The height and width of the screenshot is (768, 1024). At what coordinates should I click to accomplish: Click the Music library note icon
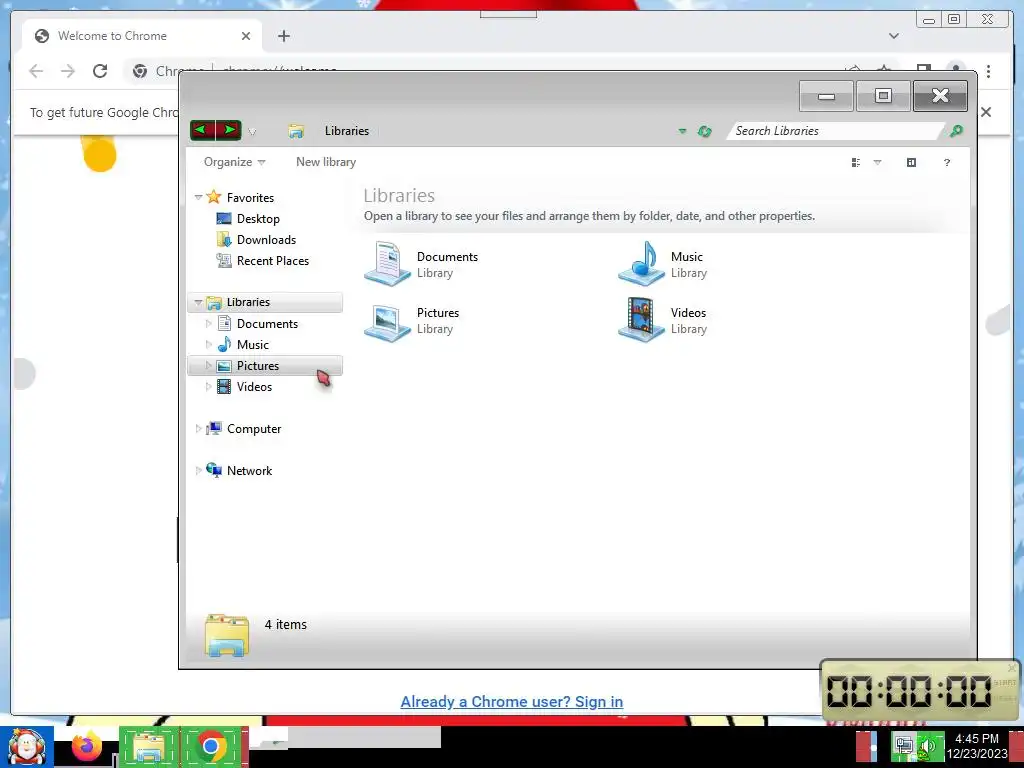(x=641, y=264)
